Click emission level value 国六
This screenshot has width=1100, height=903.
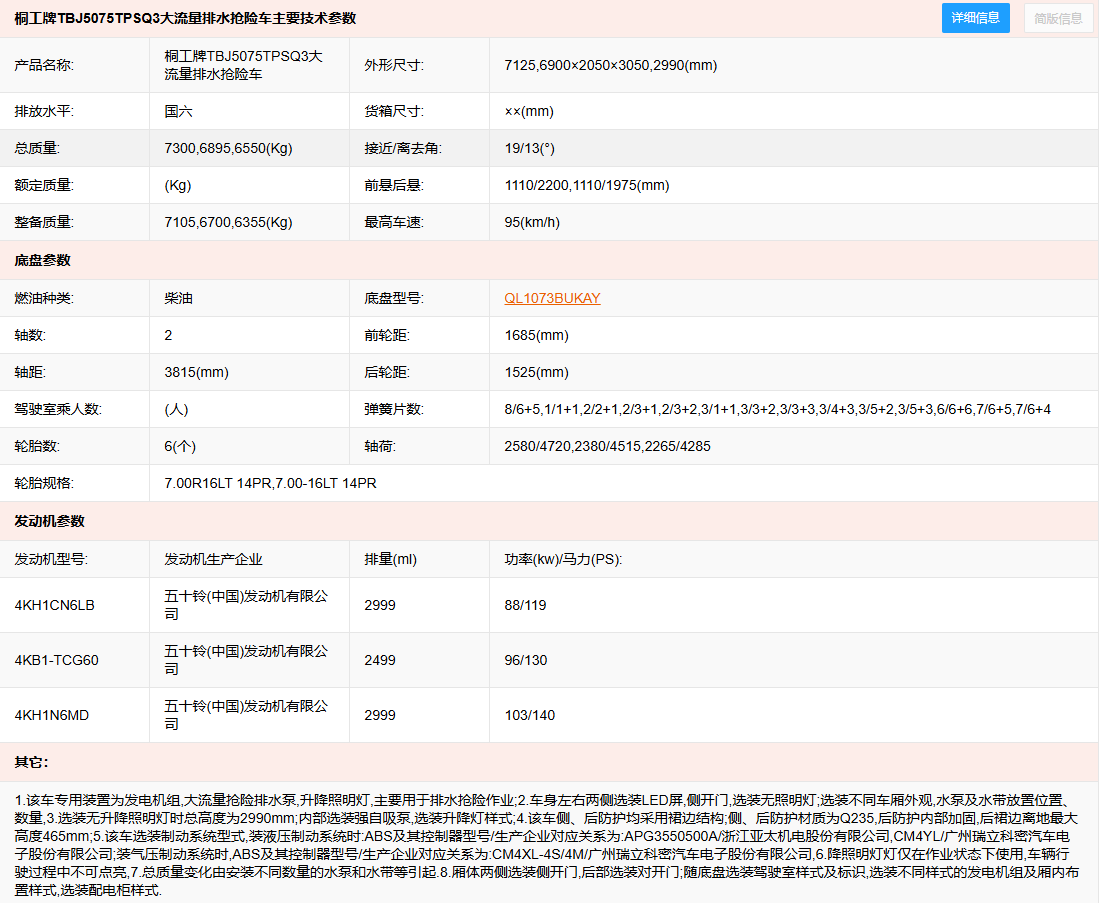pyautogui.click(x=179, y=111)
